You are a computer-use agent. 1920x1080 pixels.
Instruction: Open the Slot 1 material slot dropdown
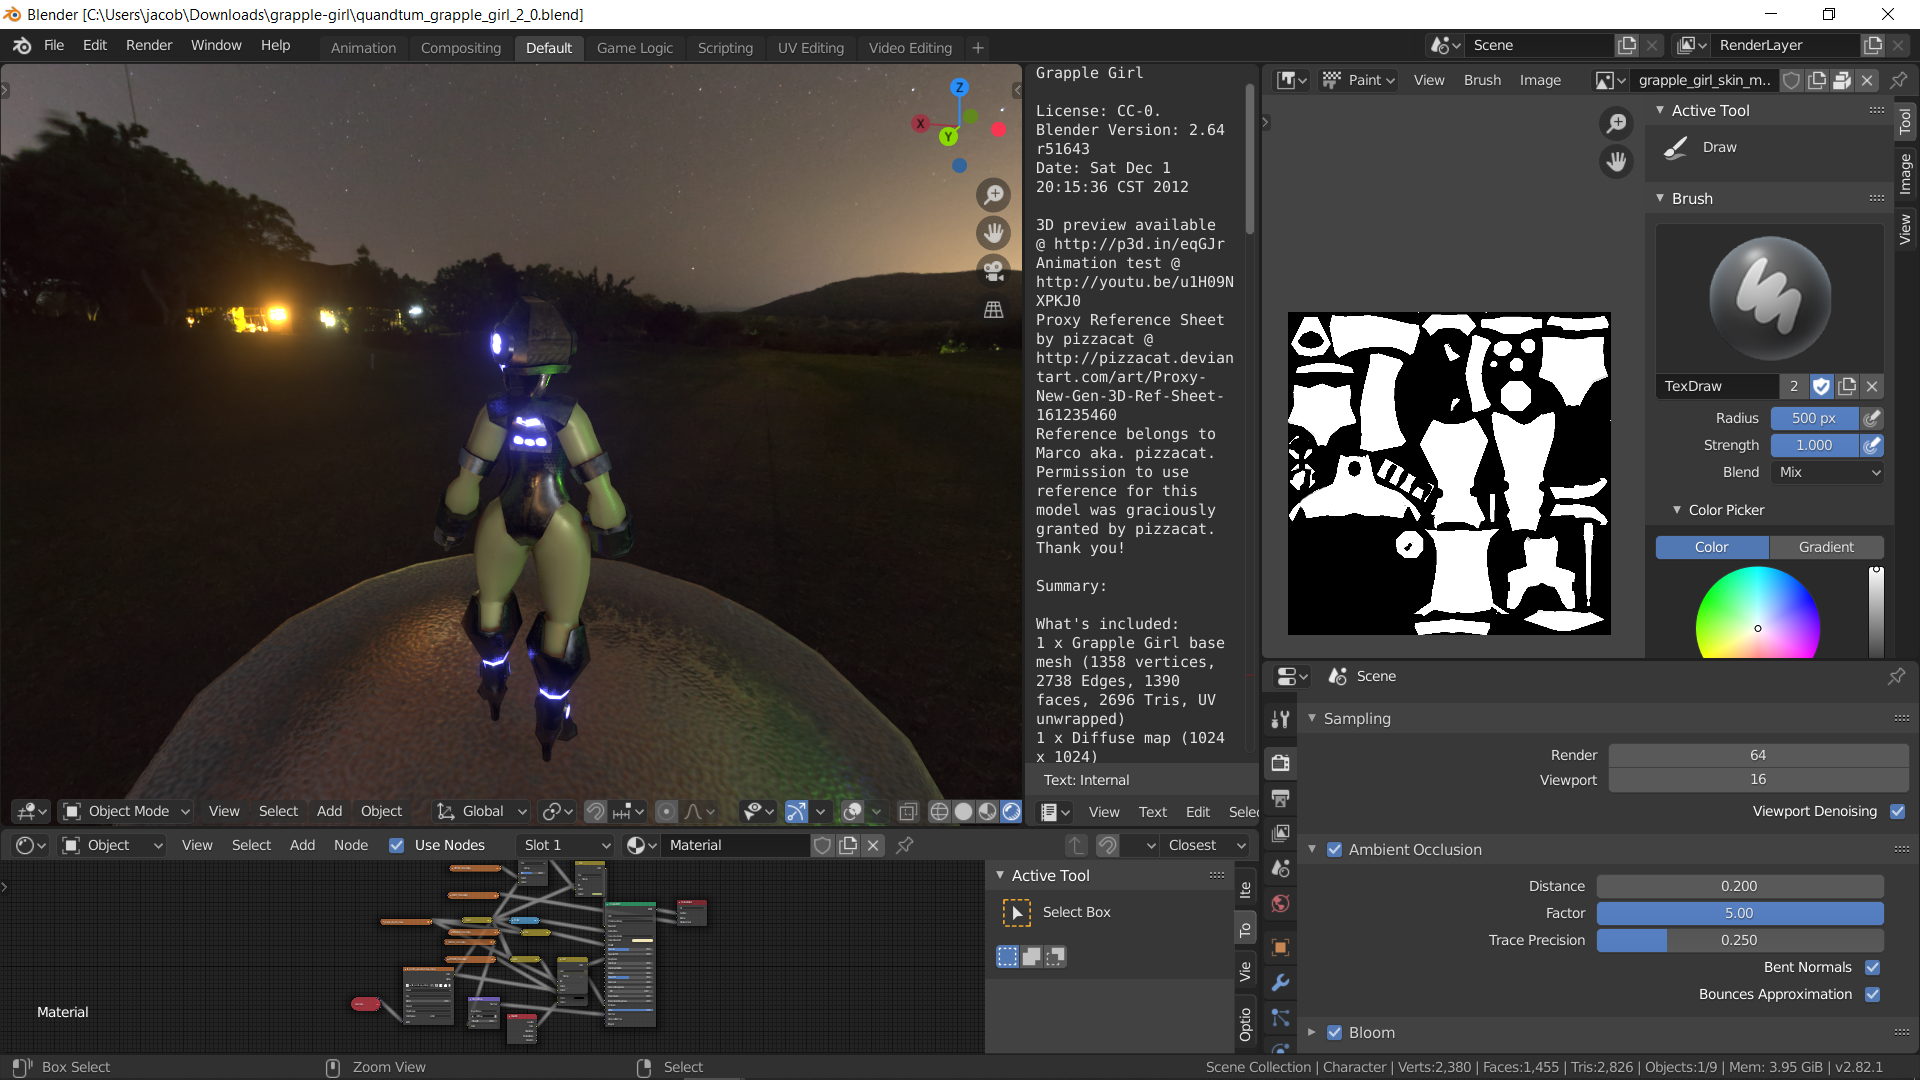565,845
